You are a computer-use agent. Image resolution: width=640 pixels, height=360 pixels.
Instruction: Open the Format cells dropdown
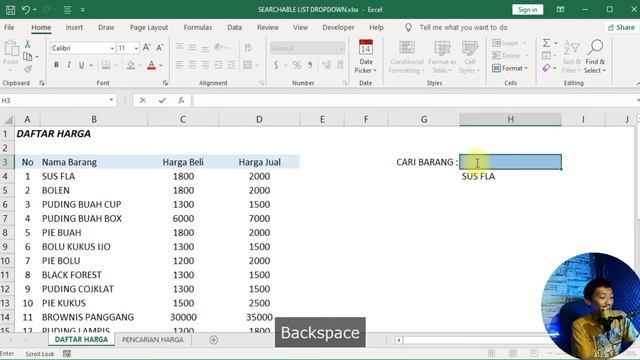[510, 68]
